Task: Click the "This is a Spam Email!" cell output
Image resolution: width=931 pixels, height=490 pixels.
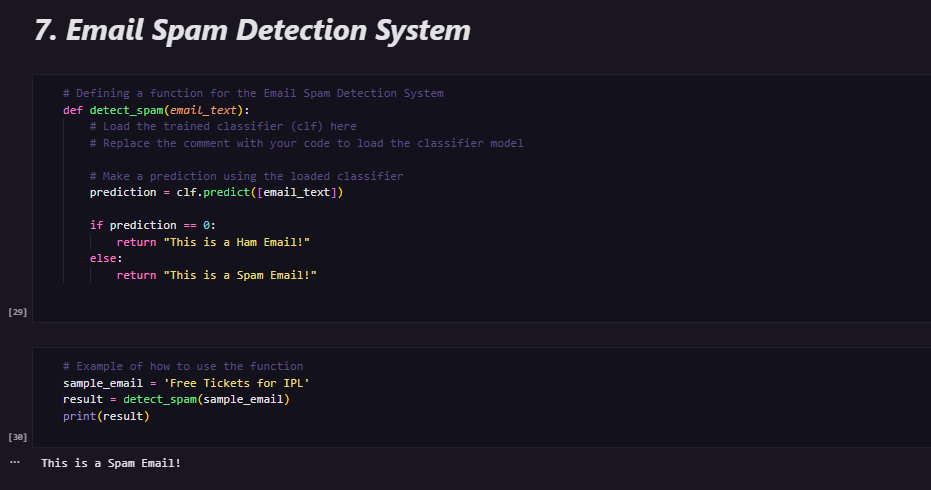Action: [111, 463]
